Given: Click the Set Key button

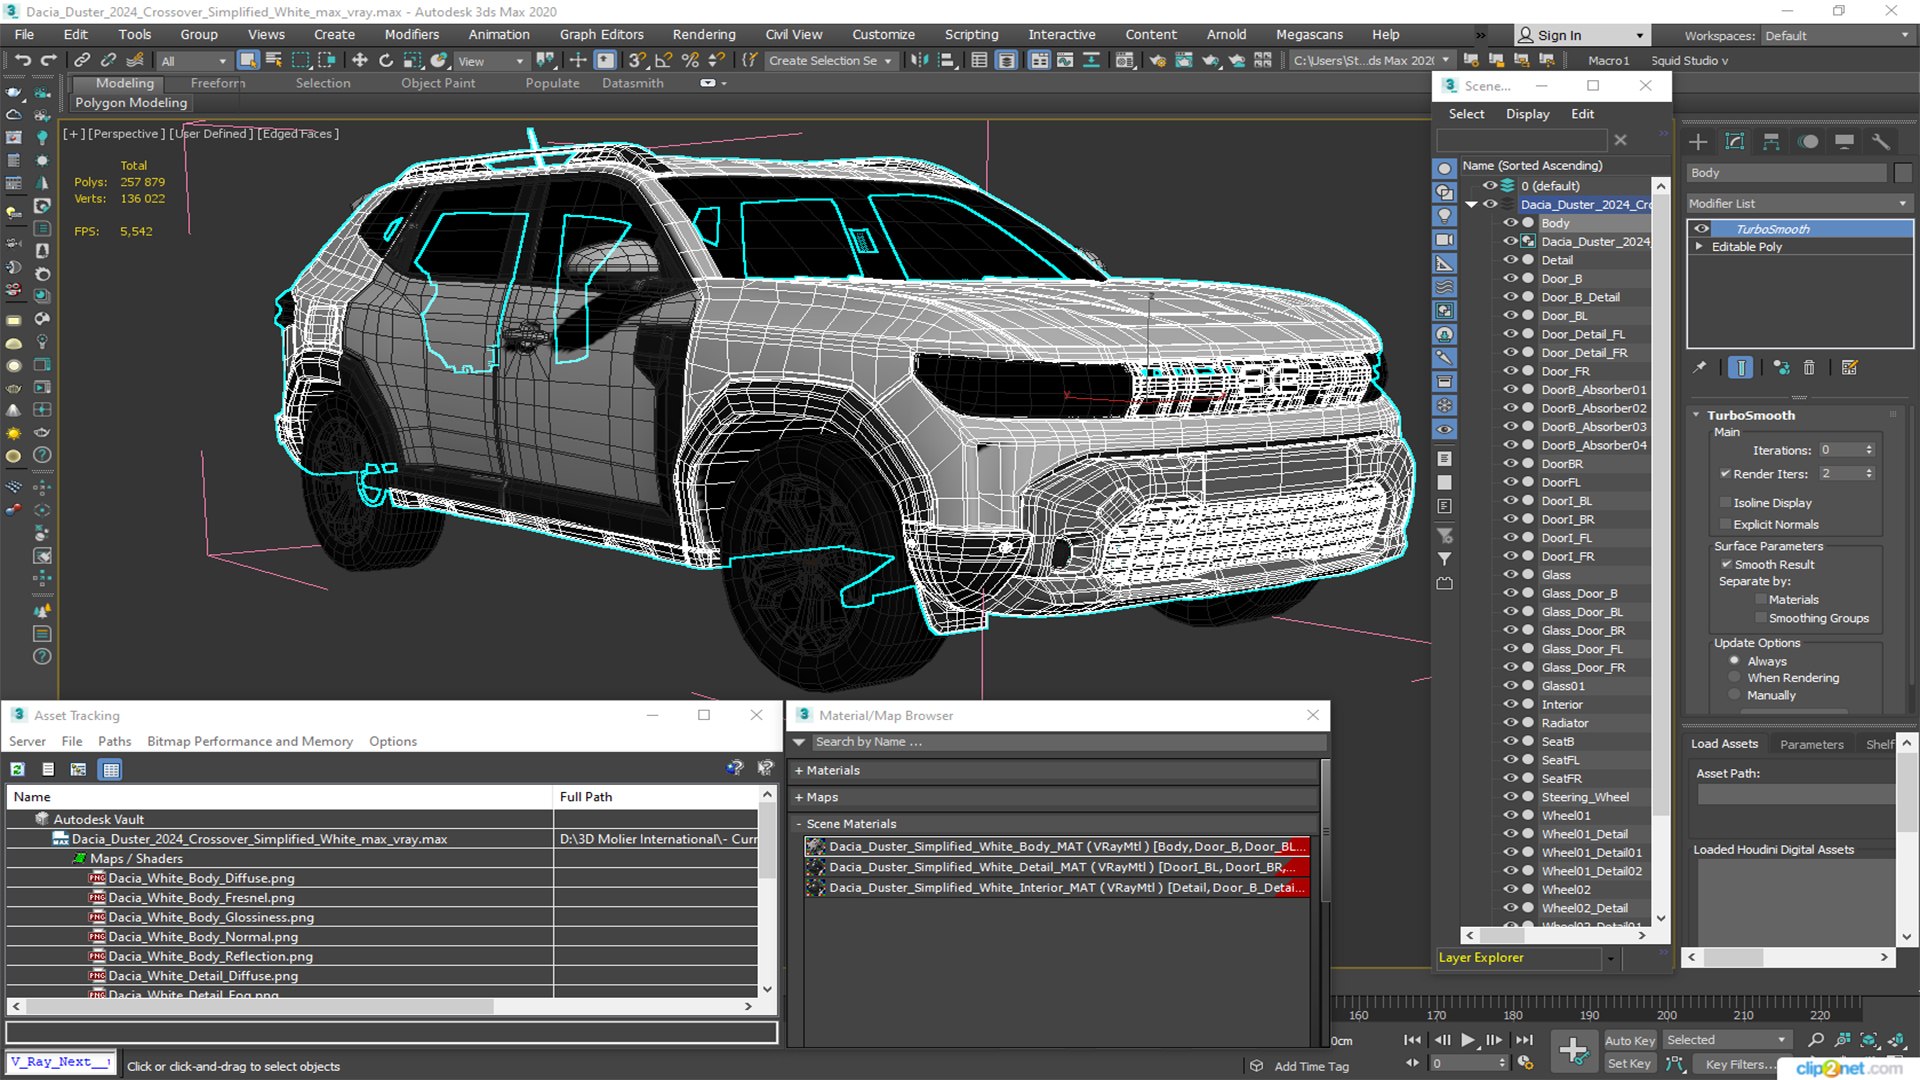Looking at the screenshot, I should [1629, 1064].
